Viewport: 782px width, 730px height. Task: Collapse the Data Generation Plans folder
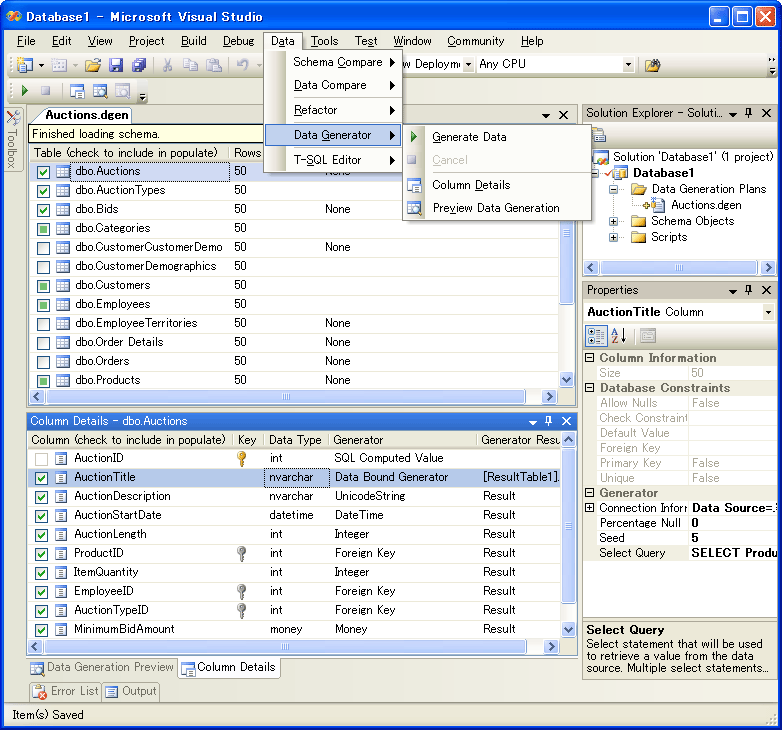coord(613,189)
